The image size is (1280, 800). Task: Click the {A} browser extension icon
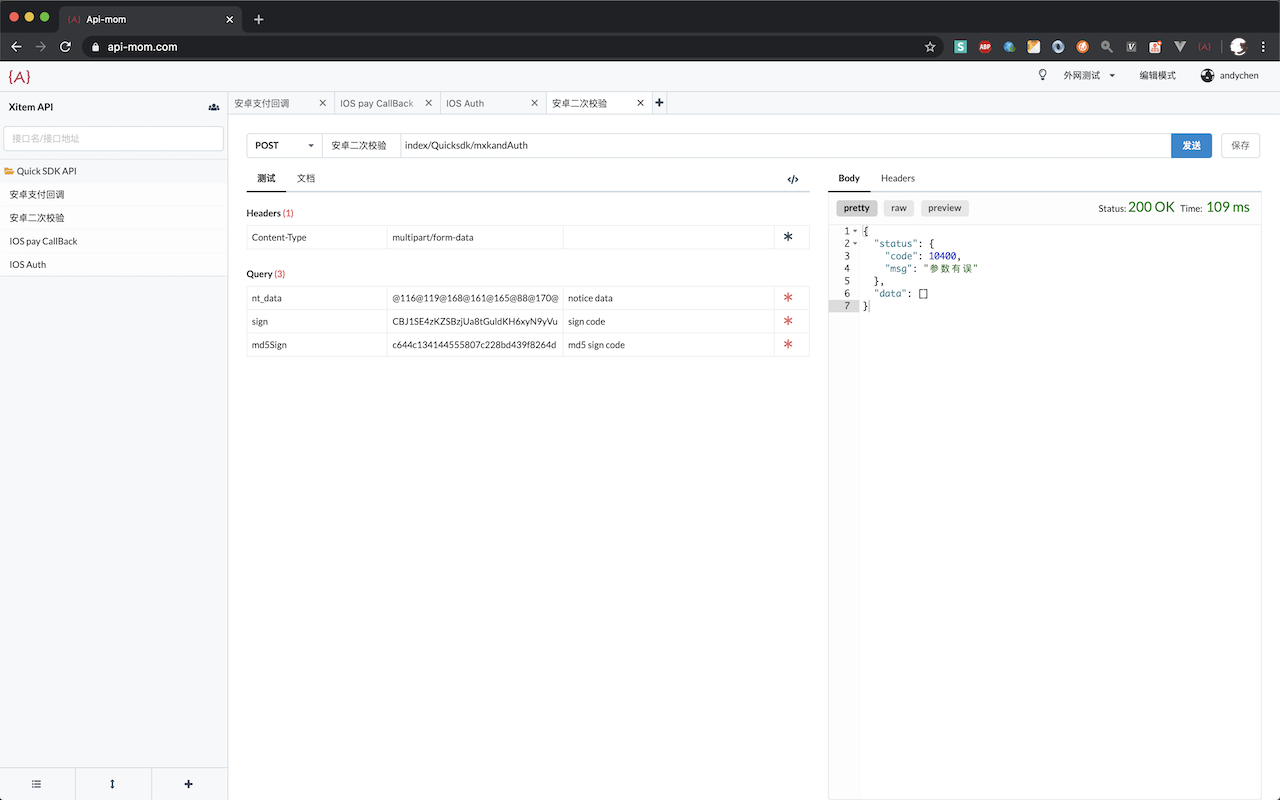[1204, 47]
